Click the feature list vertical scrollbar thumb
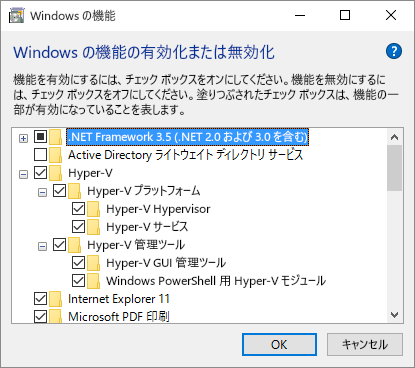 (x=395, y=168)
